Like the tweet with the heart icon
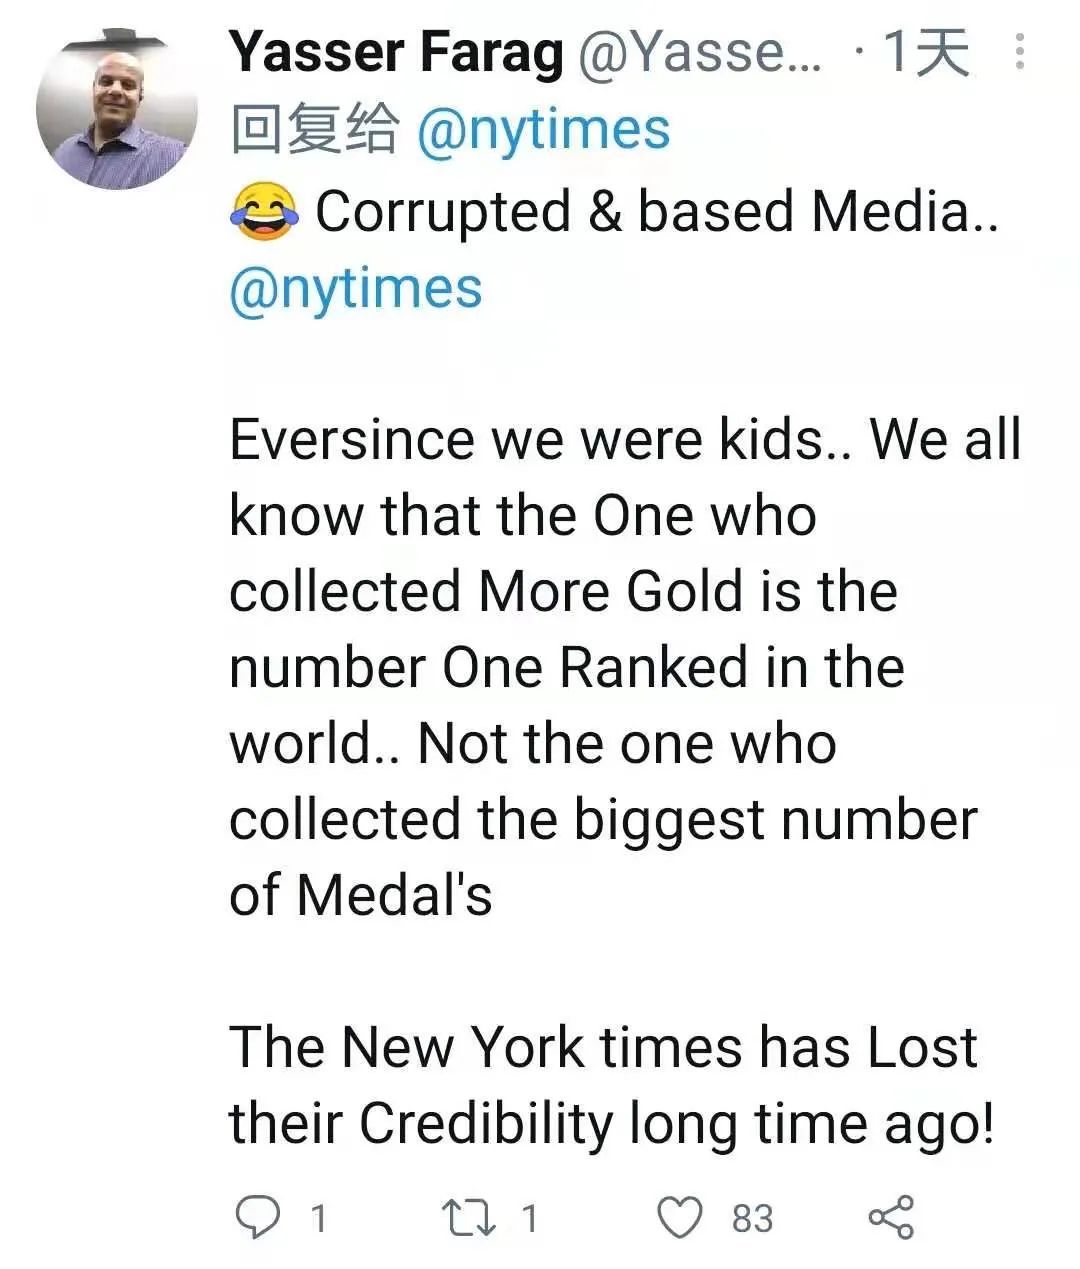 681,1217
